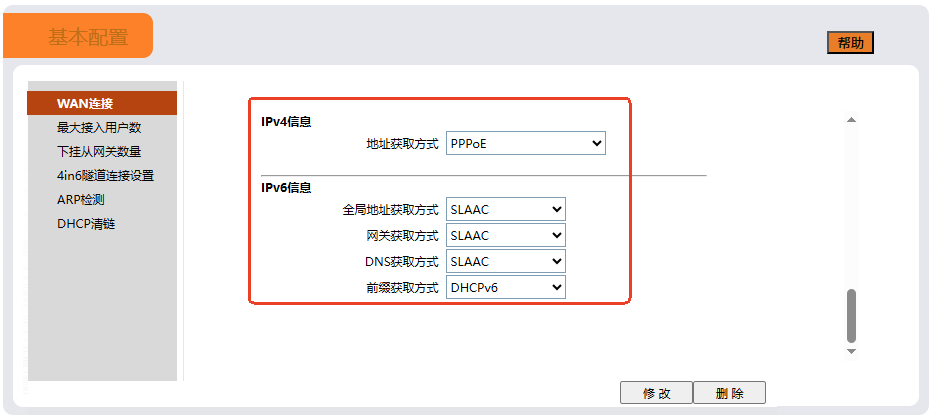936x418 pixels.
Task: Expand the DNS获取方式 dropdown
Action: pyautogui.click(x=506, y=262)
